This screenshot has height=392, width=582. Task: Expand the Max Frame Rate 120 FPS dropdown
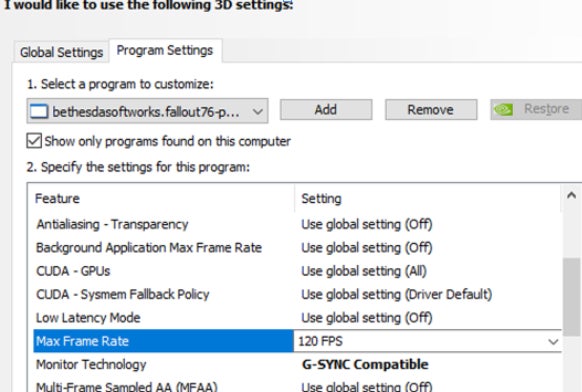(553, 341)
